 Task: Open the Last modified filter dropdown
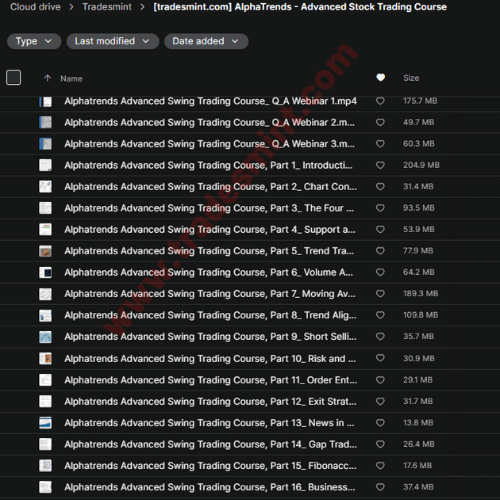(x=112, y=41)
